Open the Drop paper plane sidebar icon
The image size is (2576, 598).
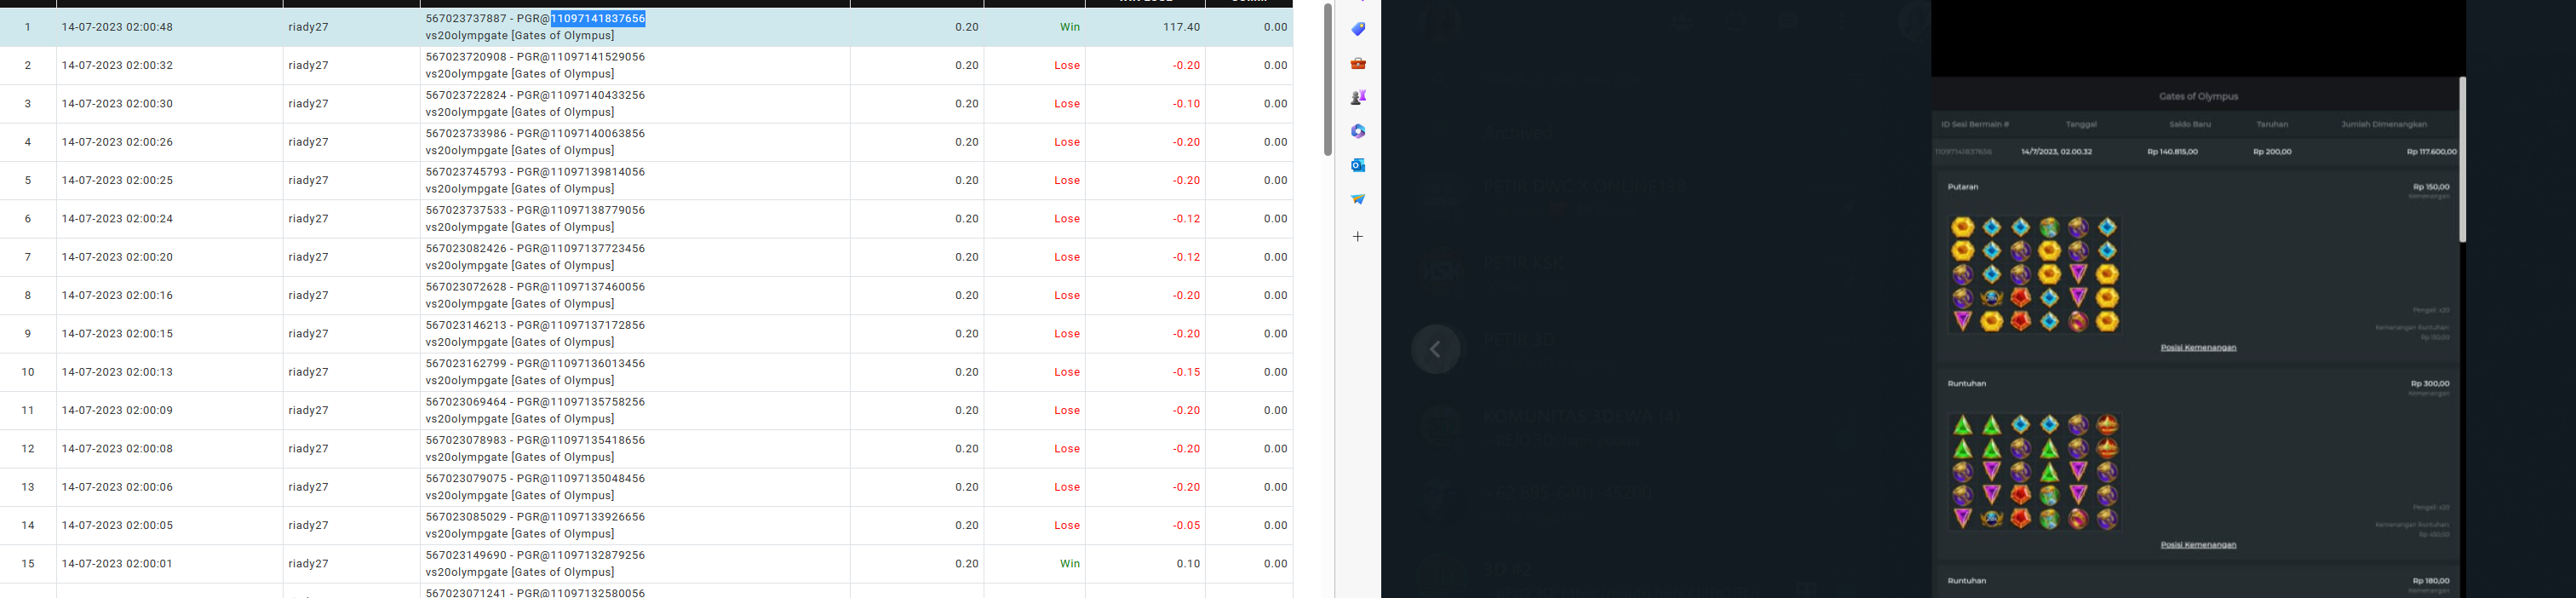pyautogui.click(x=1357, y=199)
